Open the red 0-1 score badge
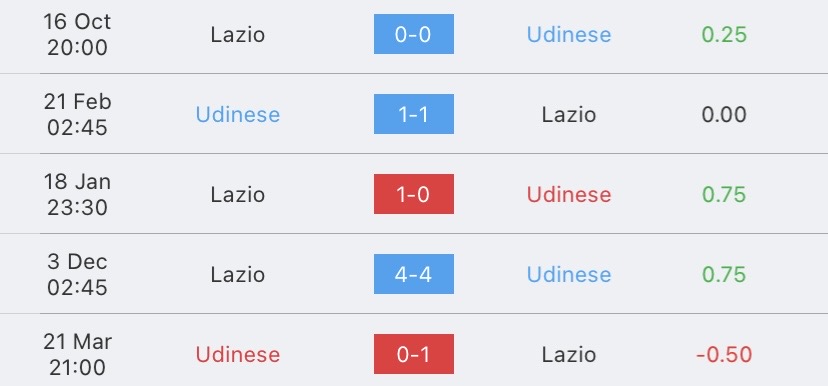 click(413, 354)
